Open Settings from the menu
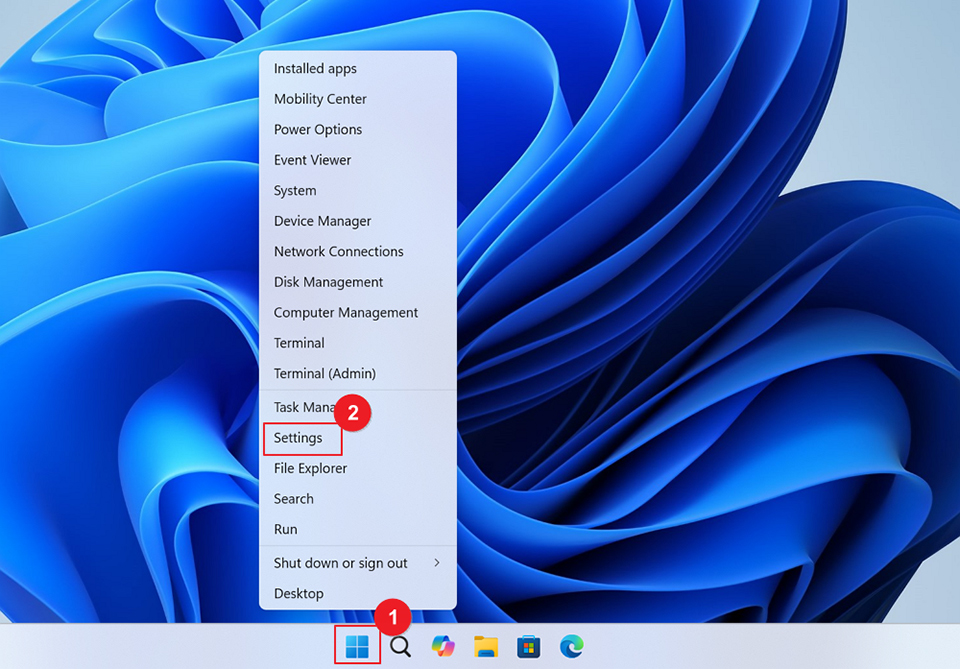 coord(301,437)
